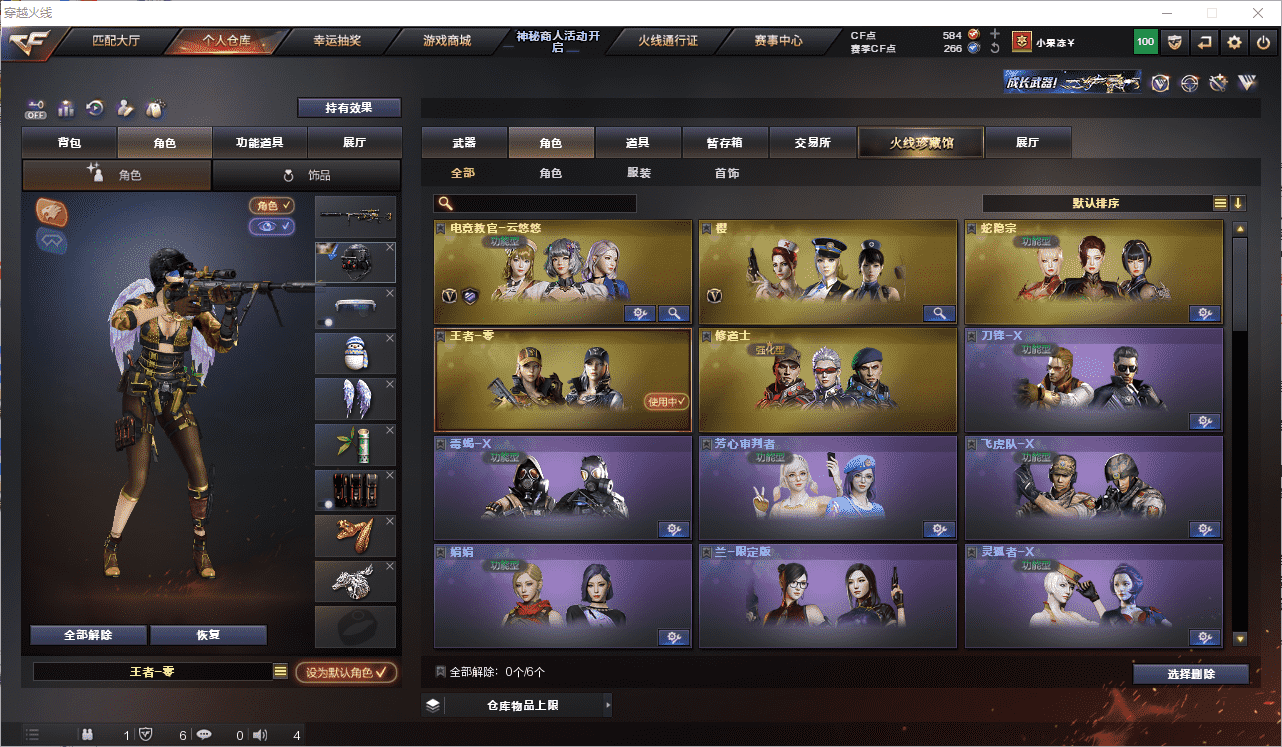Switch to the 武器 warehouse tab
The width and height of the screenshot is (1282, 747).
tap(464, 143)
